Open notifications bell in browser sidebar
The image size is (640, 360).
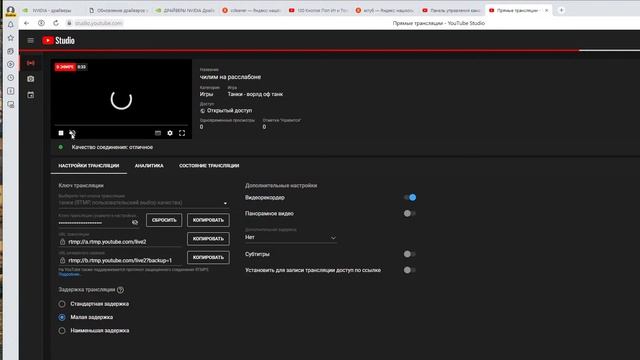tap(11, 25)
